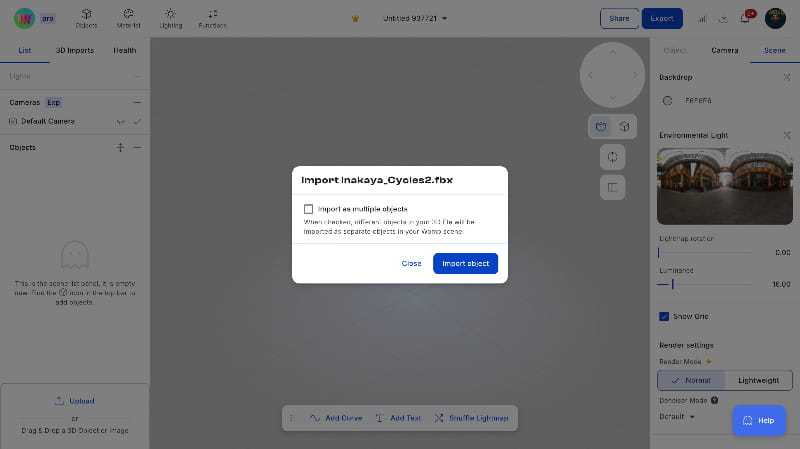Remove the Environmental Light setting
The height and width of the screenshot is (449, 800).
787,135
